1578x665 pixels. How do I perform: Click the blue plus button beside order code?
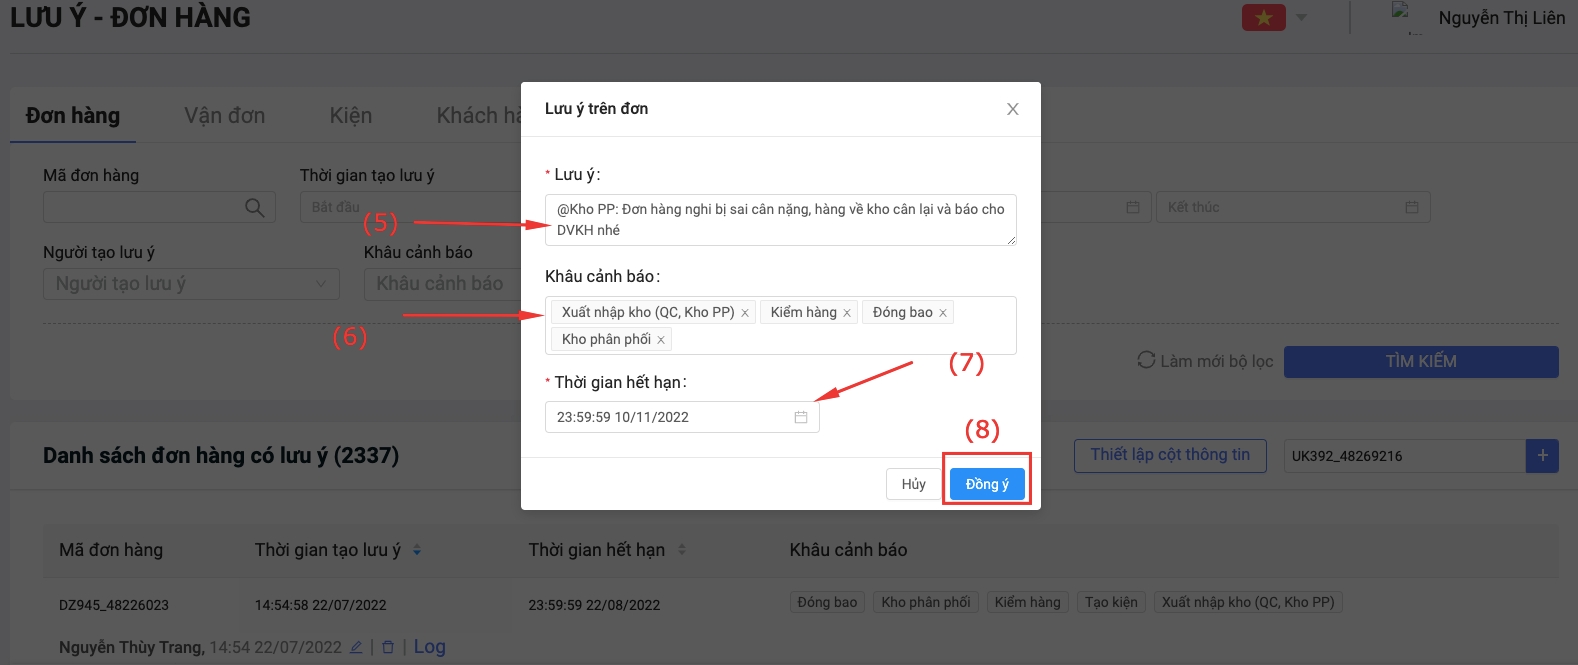(x=1542, y=456)
